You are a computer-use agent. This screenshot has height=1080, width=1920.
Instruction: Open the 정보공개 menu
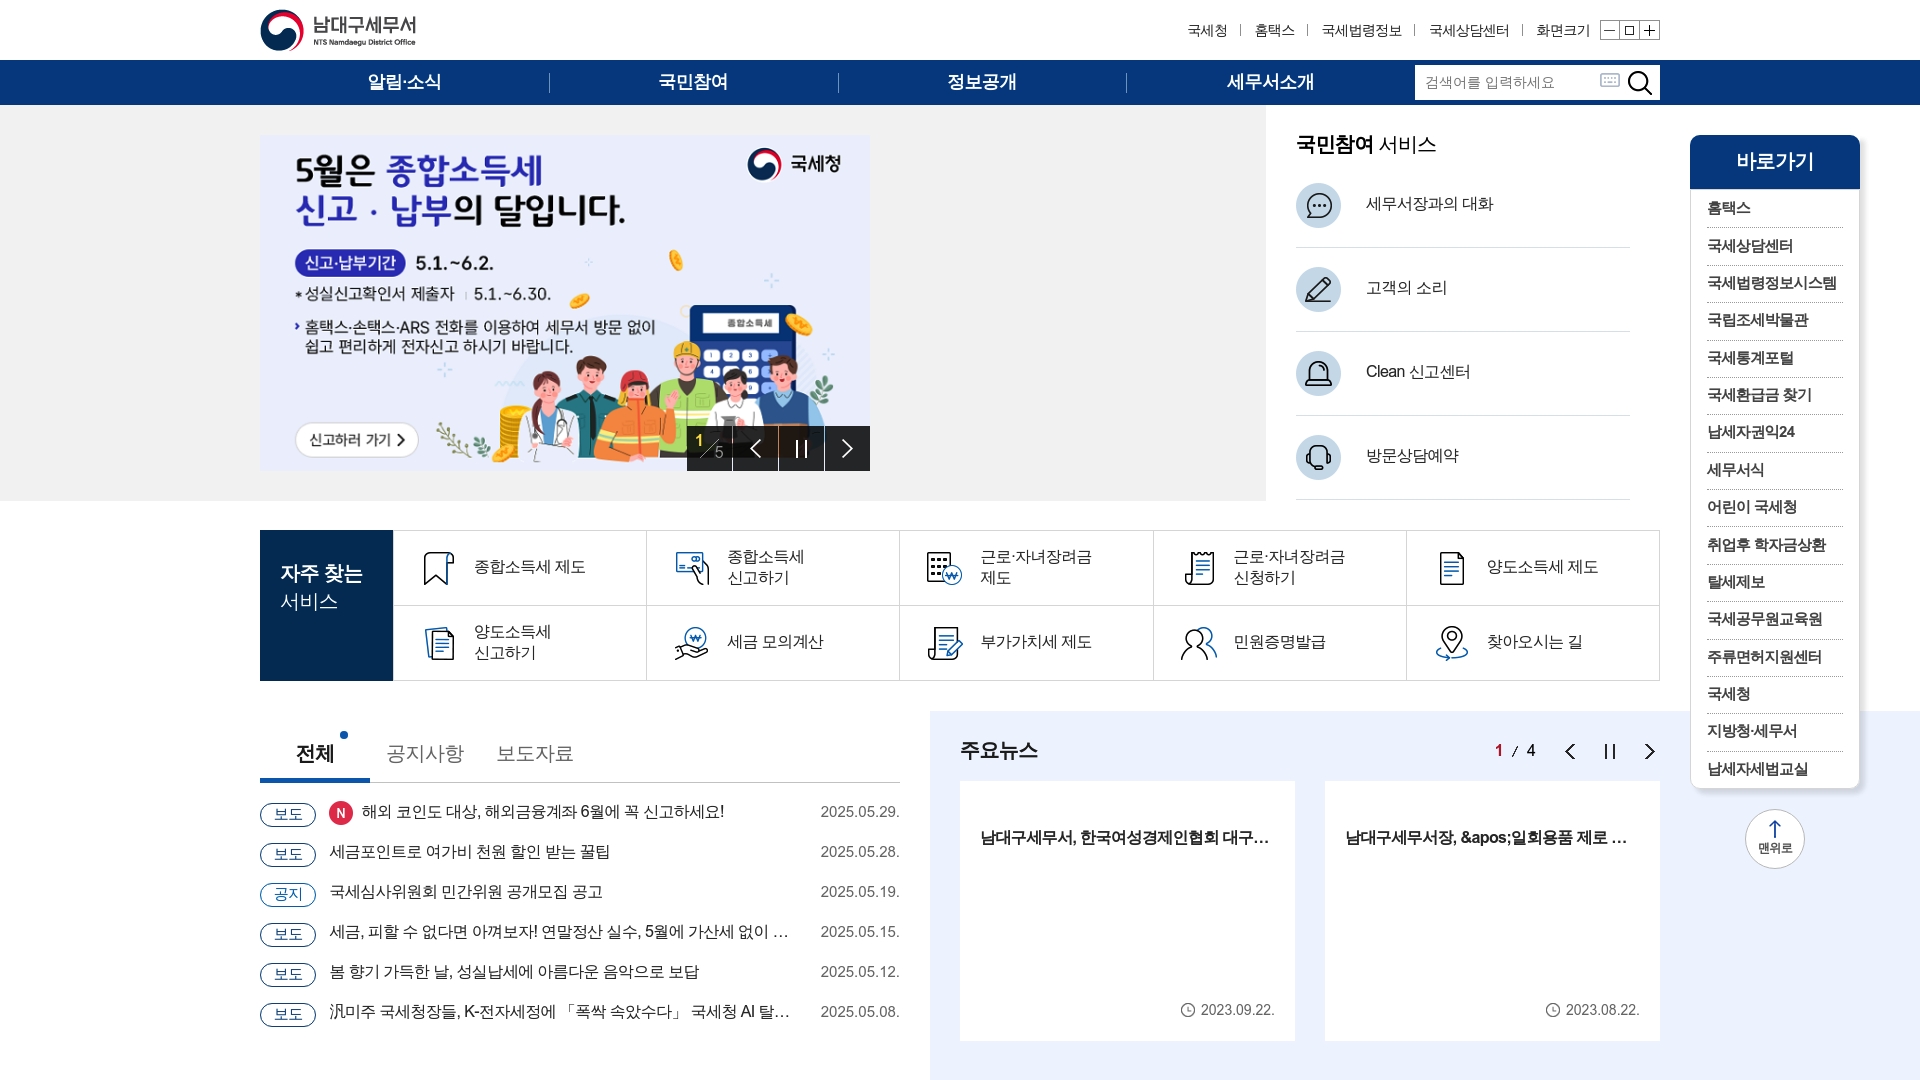(x=982, y=82)
